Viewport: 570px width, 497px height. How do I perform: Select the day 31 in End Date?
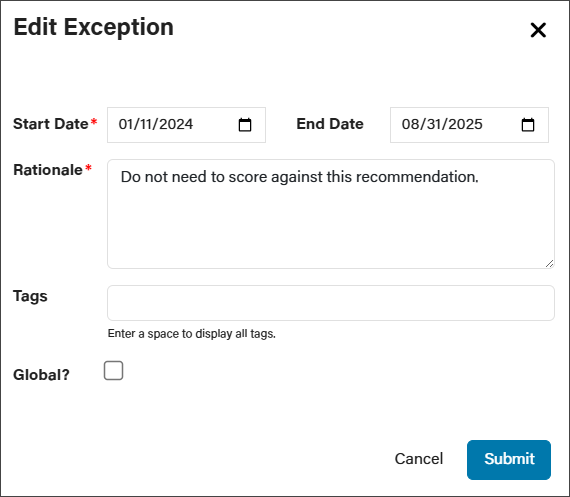click(x=429, y=124)
